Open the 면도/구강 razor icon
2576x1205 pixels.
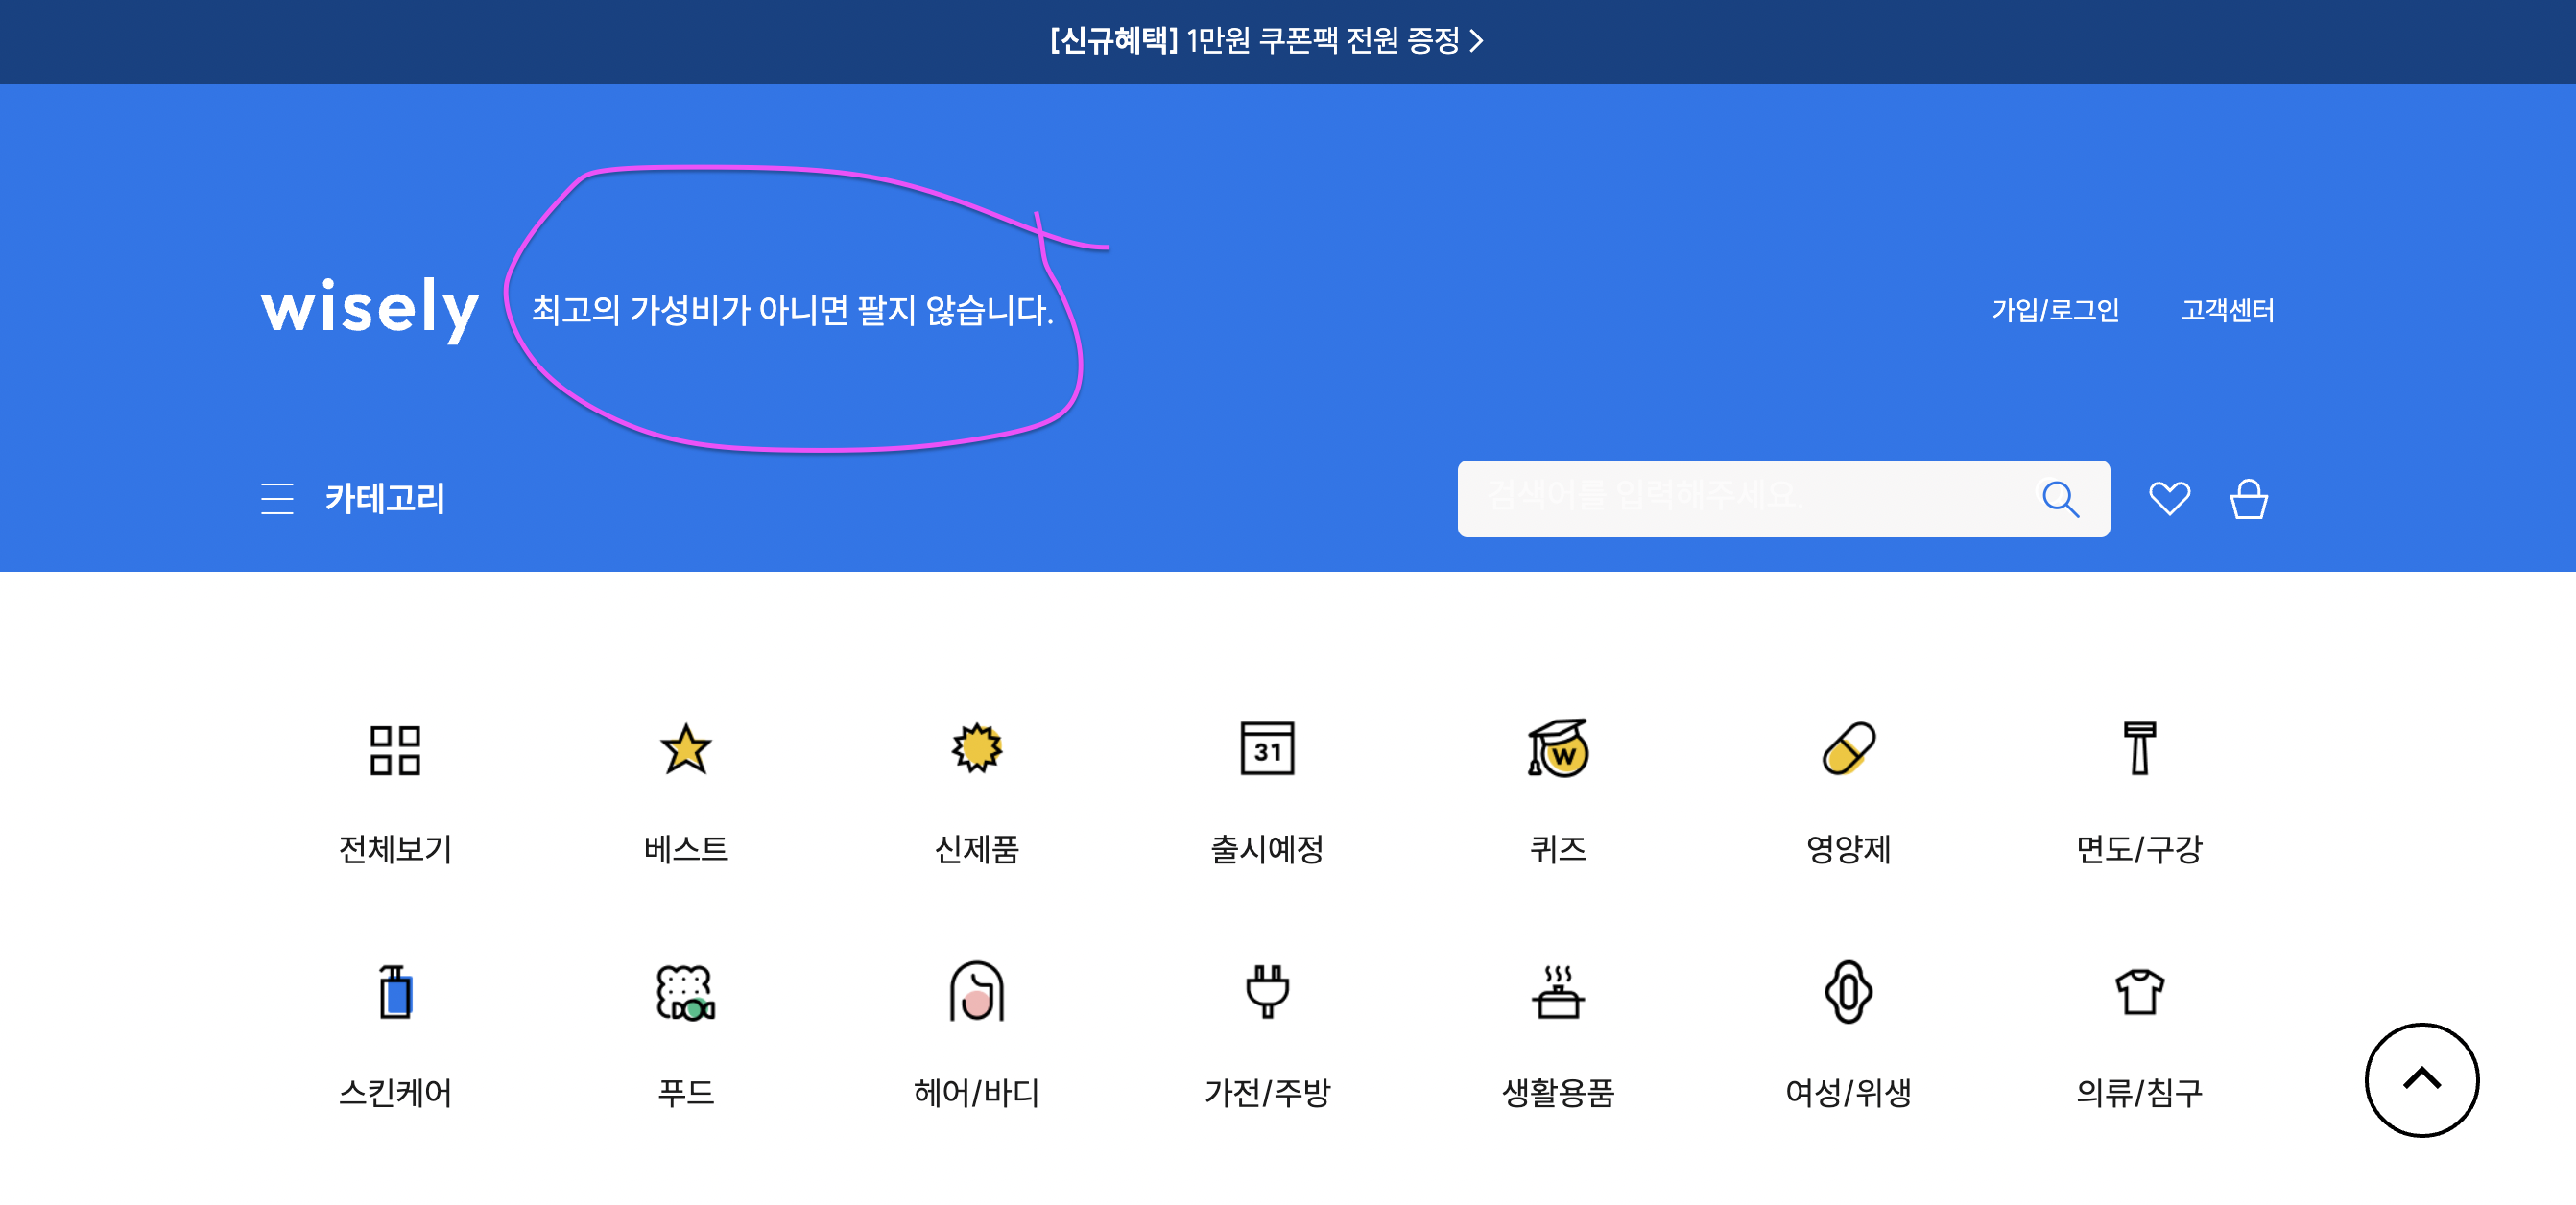pos(2139,749)
